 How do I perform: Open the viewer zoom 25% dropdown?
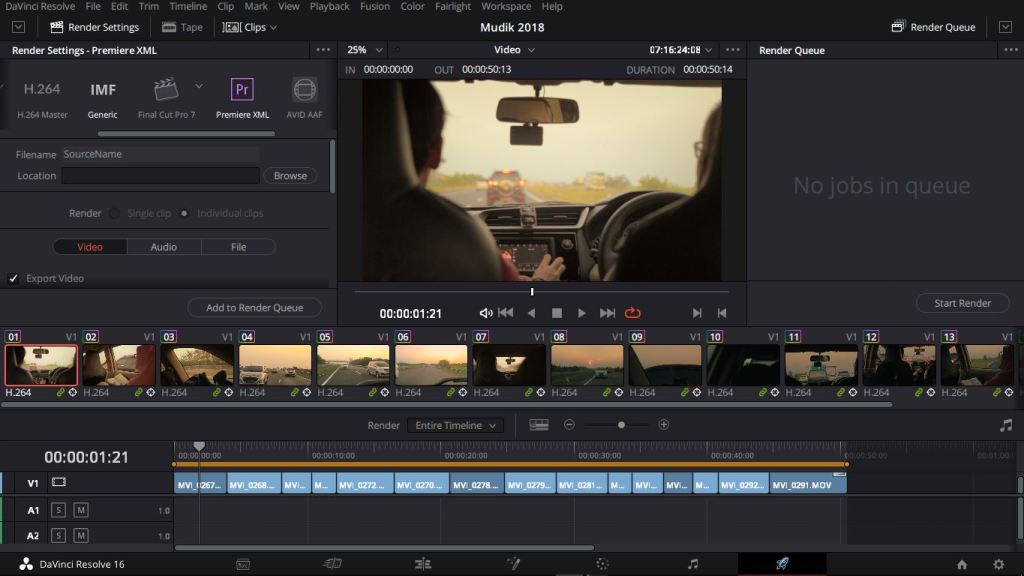click(x=362, y=49)
